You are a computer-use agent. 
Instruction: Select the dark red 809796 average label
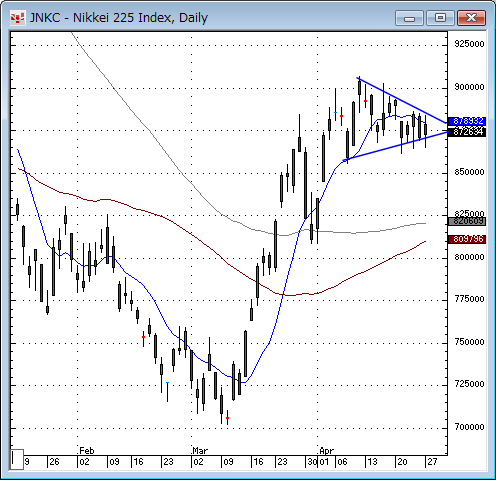(467, 239)
